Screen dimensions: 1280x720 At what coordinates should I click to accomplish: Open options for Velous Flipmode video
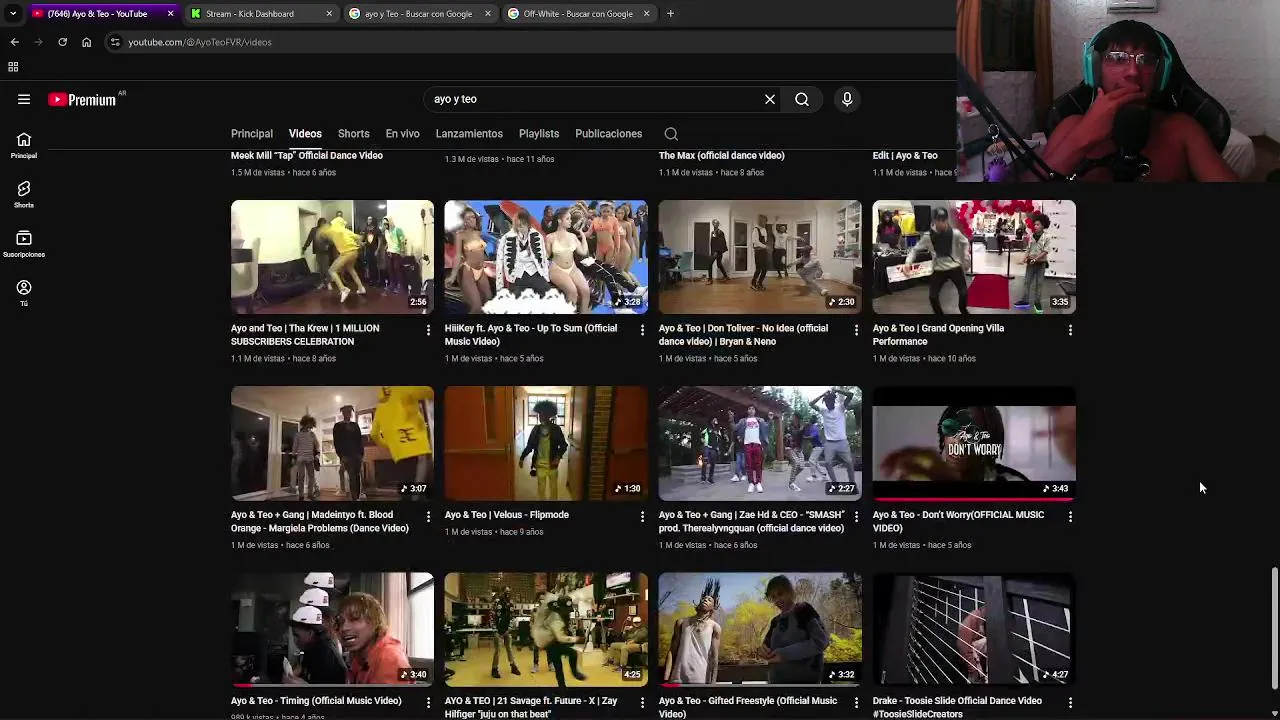click(x=642, y=517)
